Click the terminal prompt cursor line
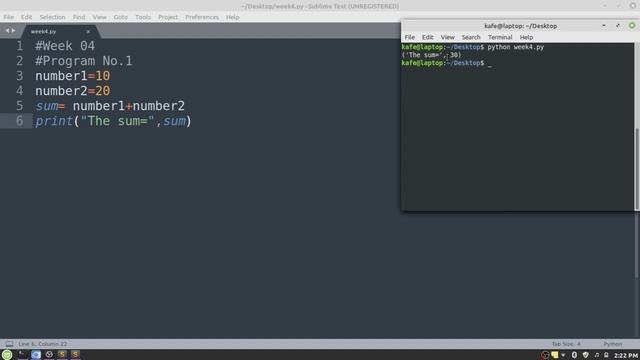Screen dimensions: 640x360 point(447,63)
